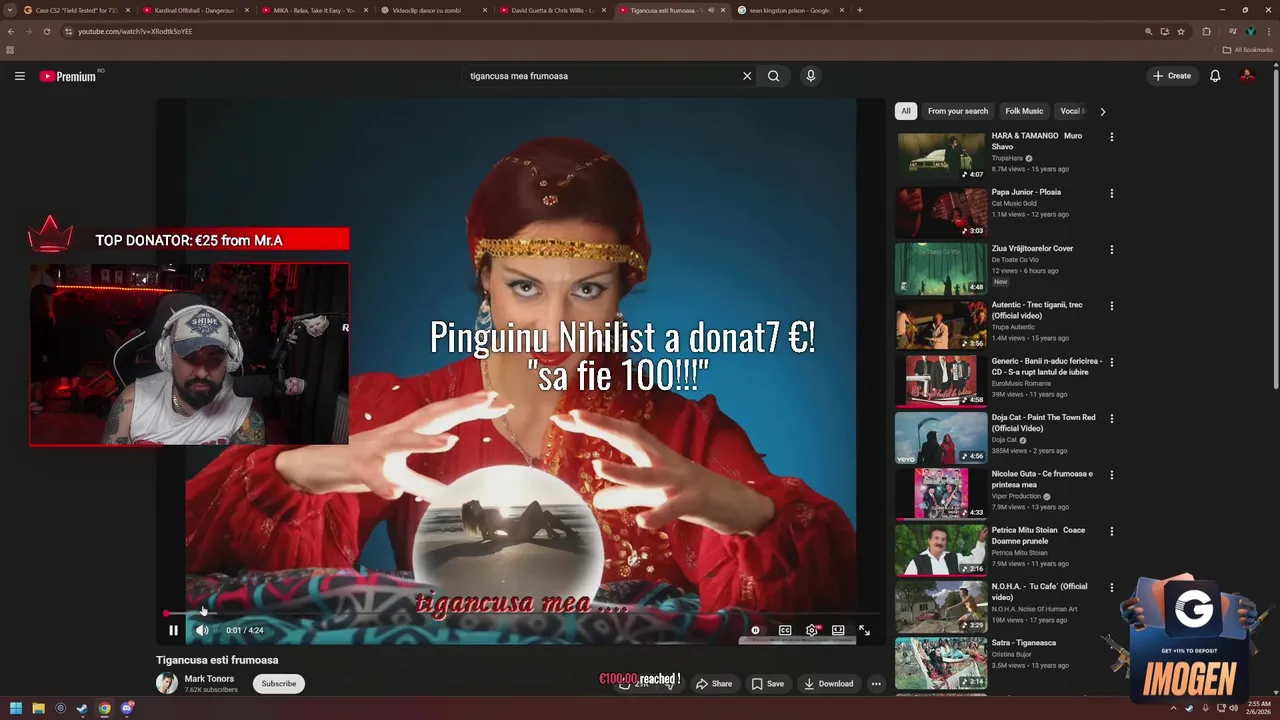Reload the page with the refresh icon
Image resolution: width=1280 pixels, height=720 pixels.
46,31
